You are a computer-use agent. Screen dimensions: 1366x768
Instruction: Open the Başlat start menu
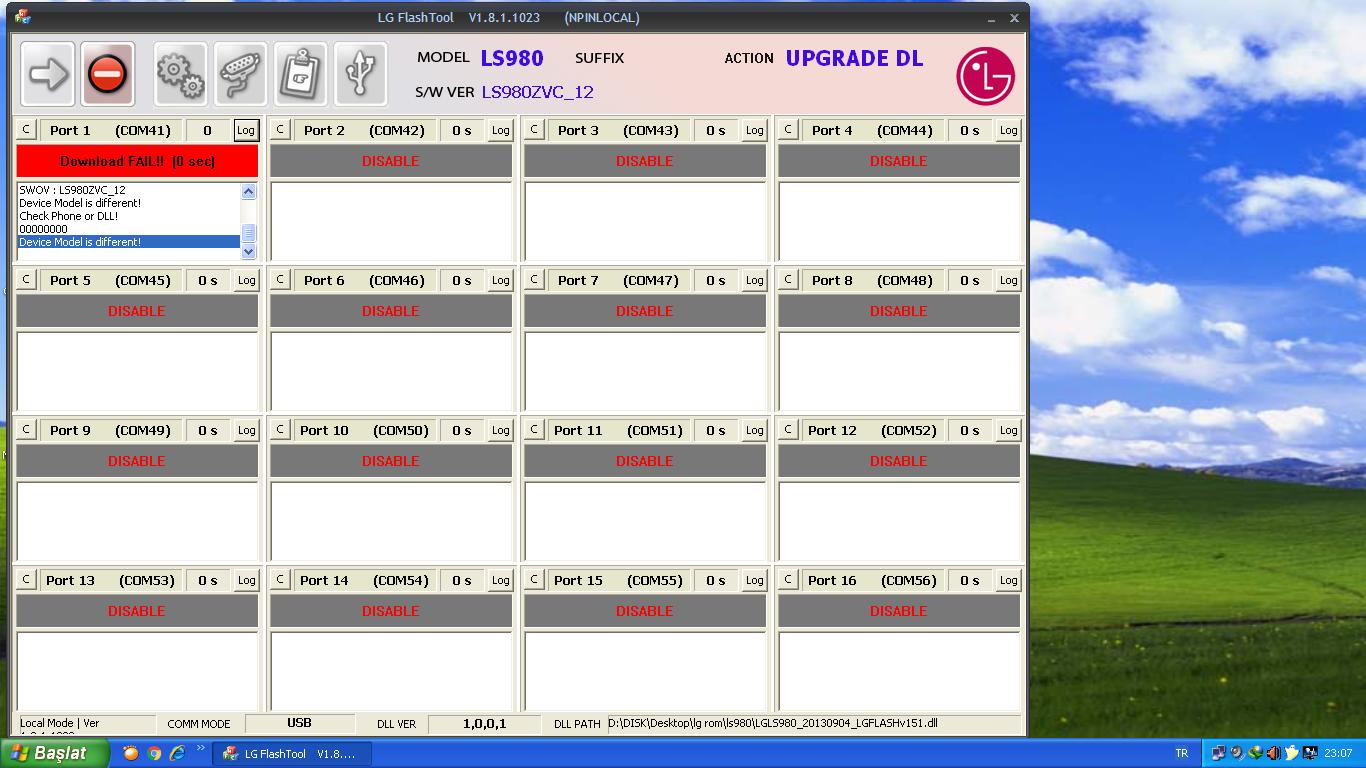55,753
